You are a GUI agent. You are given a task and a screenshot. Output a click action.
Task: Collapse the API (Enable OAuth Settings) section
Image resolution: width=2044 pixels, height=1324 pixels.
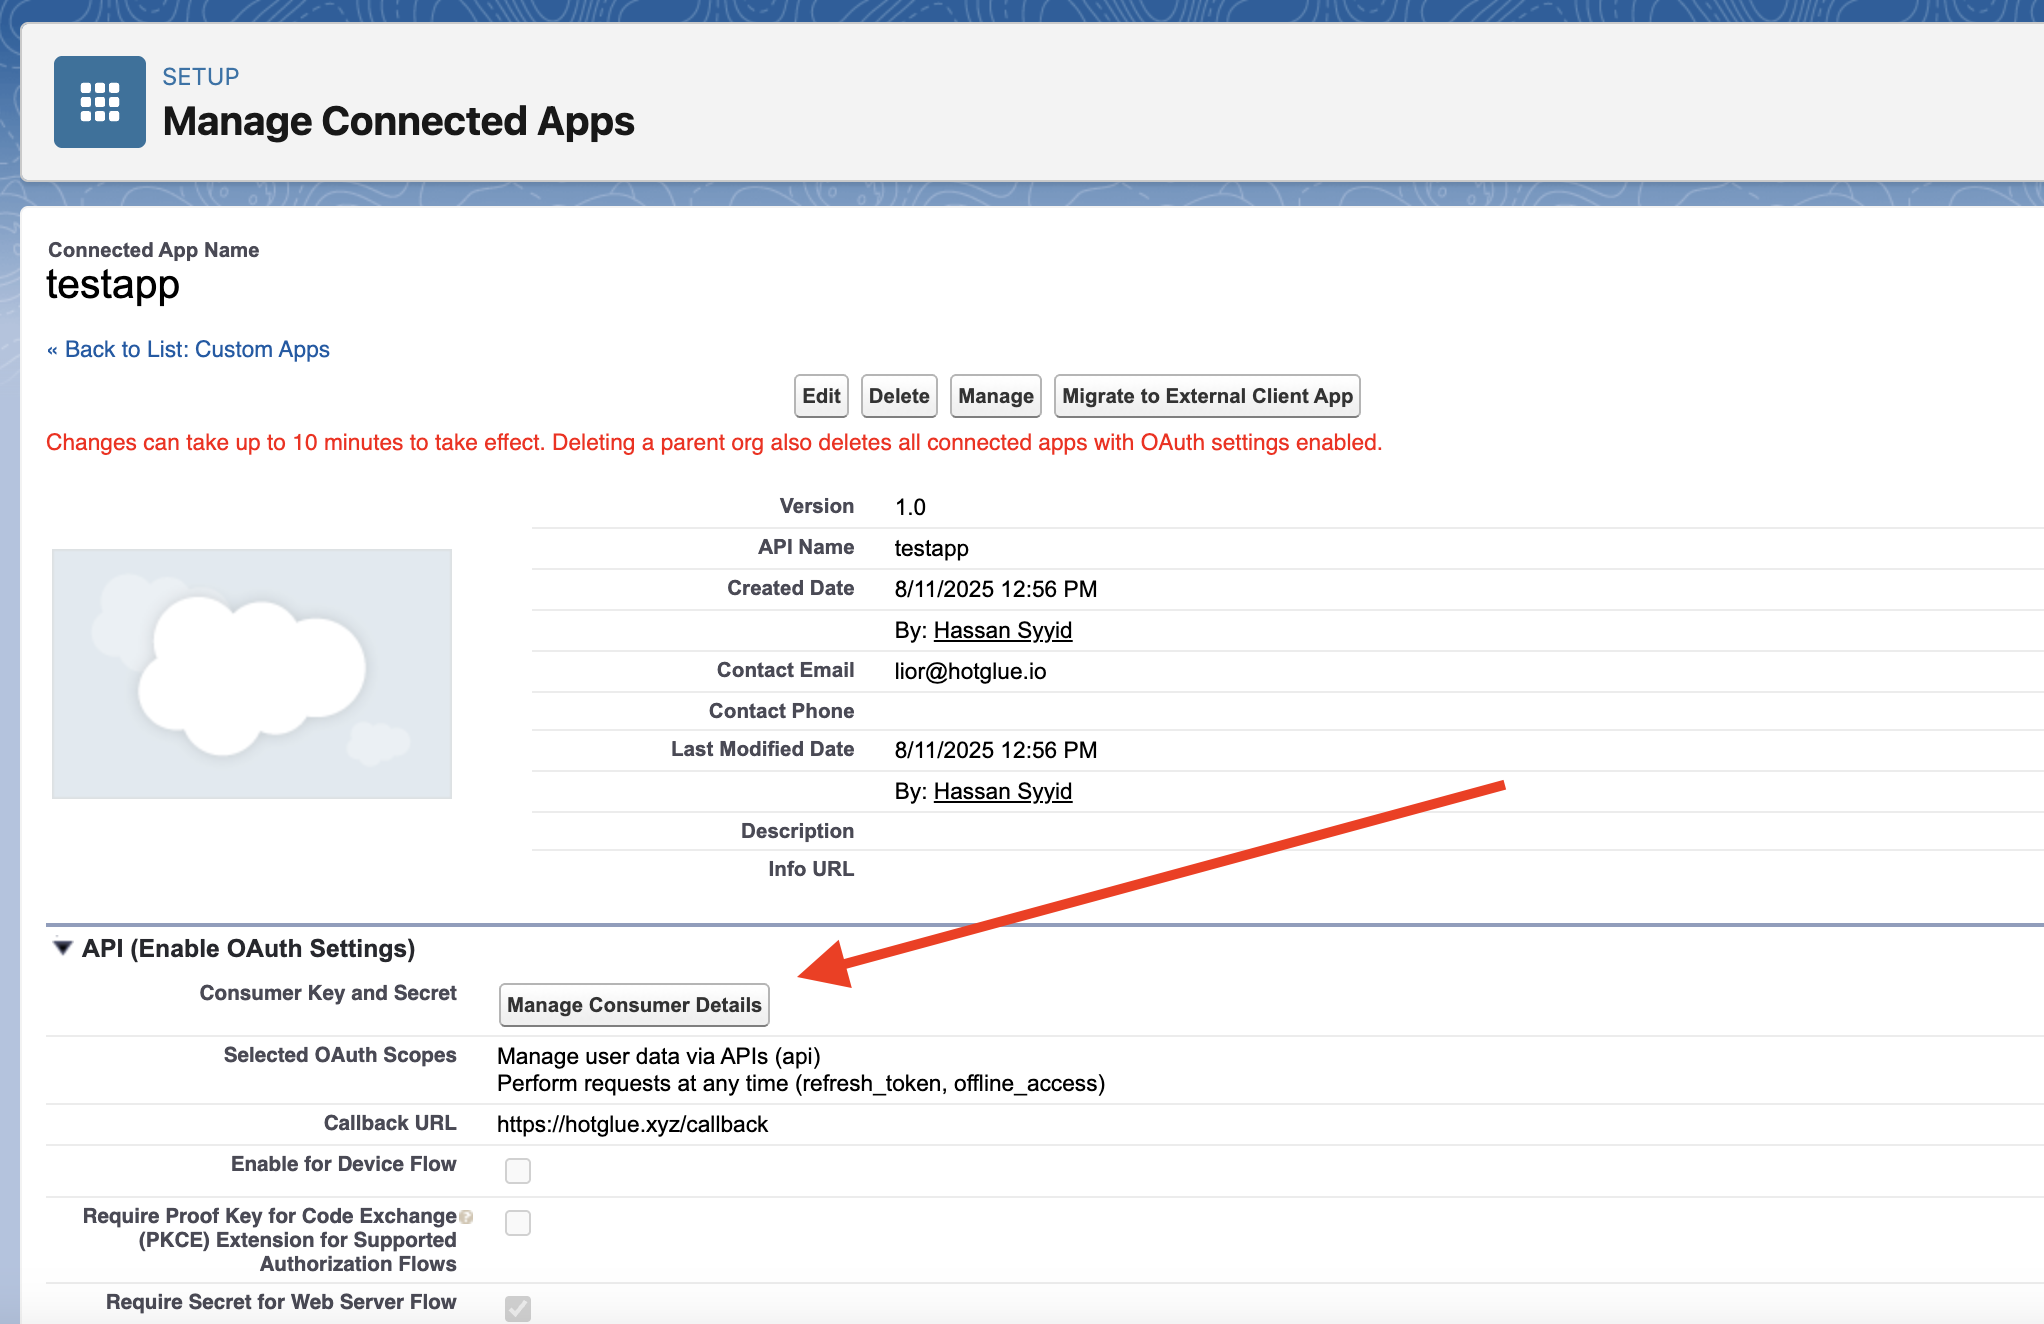tap(63, 947)
